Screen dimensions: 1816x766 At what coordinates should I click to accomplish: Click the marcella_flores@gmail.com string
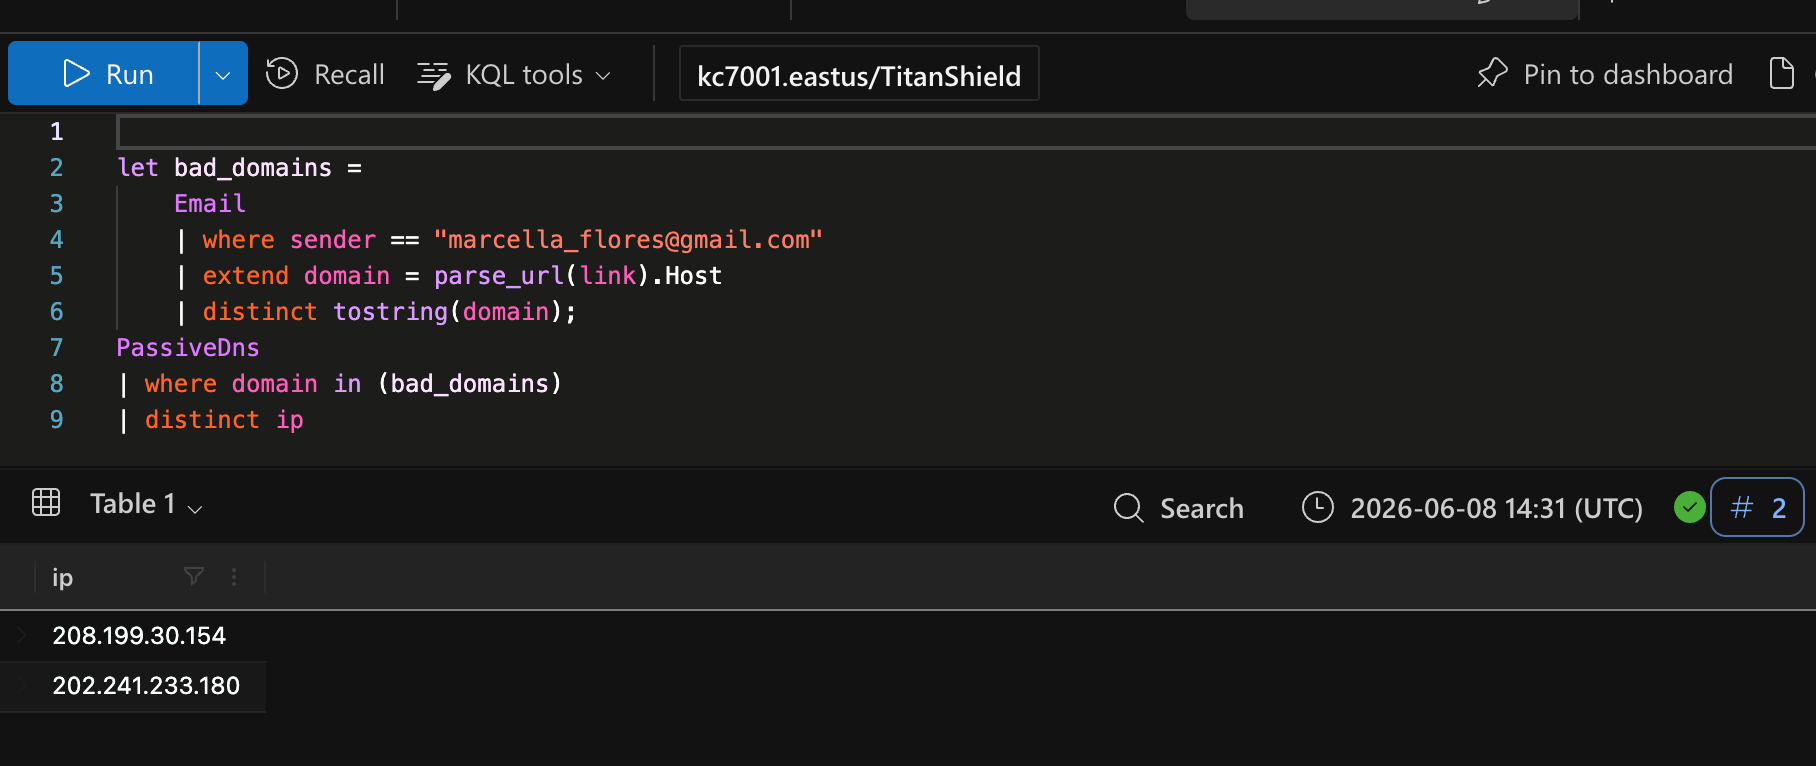pyautogui.click(x=628, y=240)
